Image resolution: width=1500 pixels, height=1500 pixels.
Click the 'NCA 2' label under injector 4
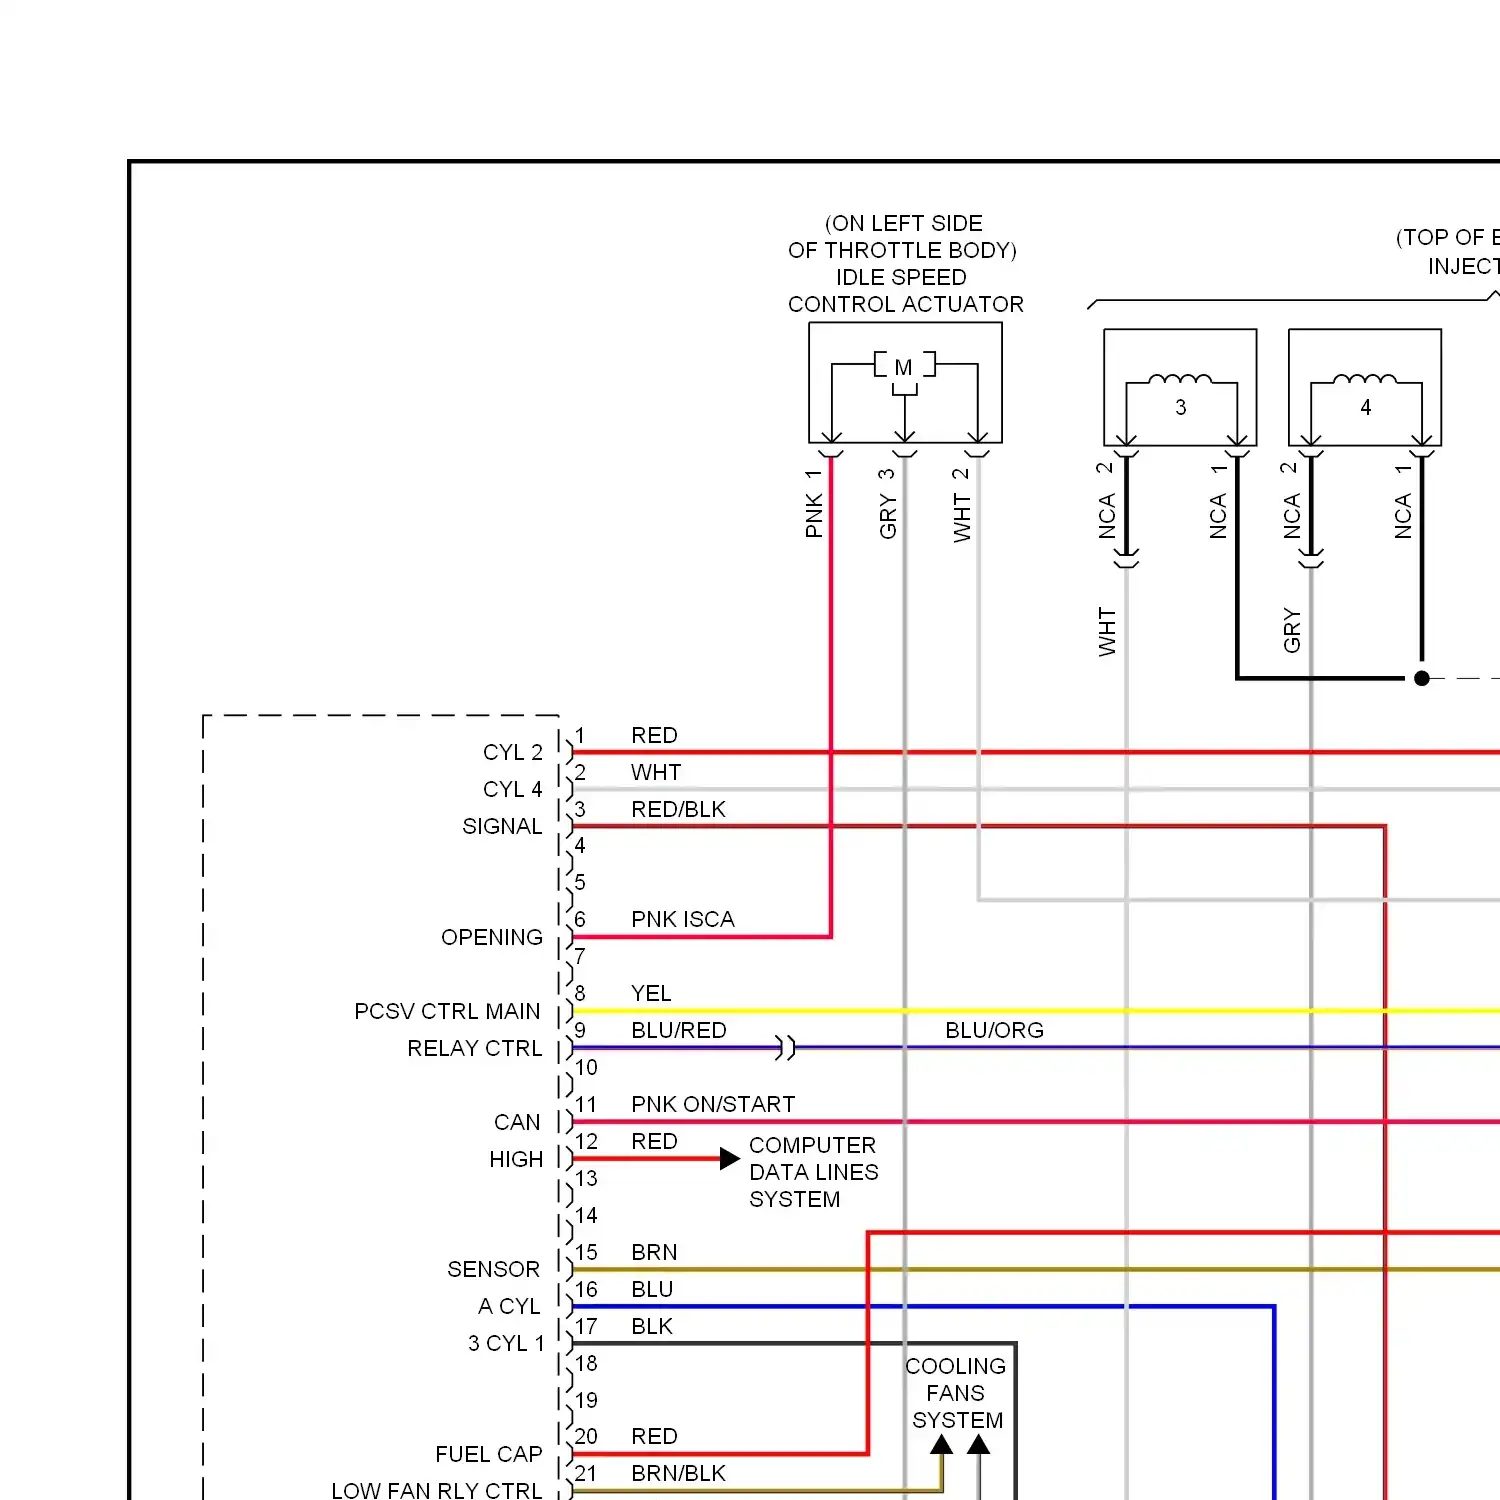tap(1291, 501)
